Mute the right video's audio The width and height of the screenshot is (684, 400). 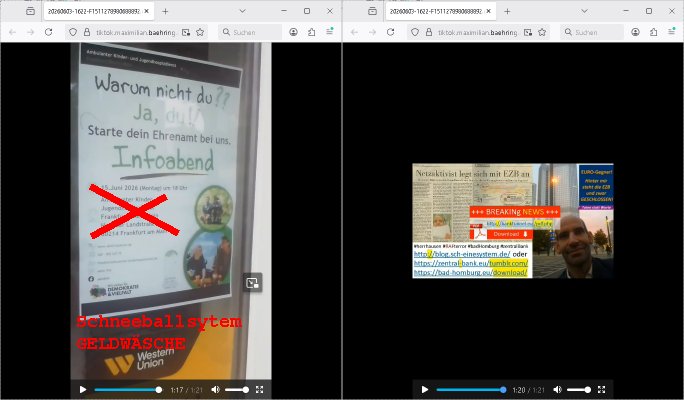coord(557,390)
